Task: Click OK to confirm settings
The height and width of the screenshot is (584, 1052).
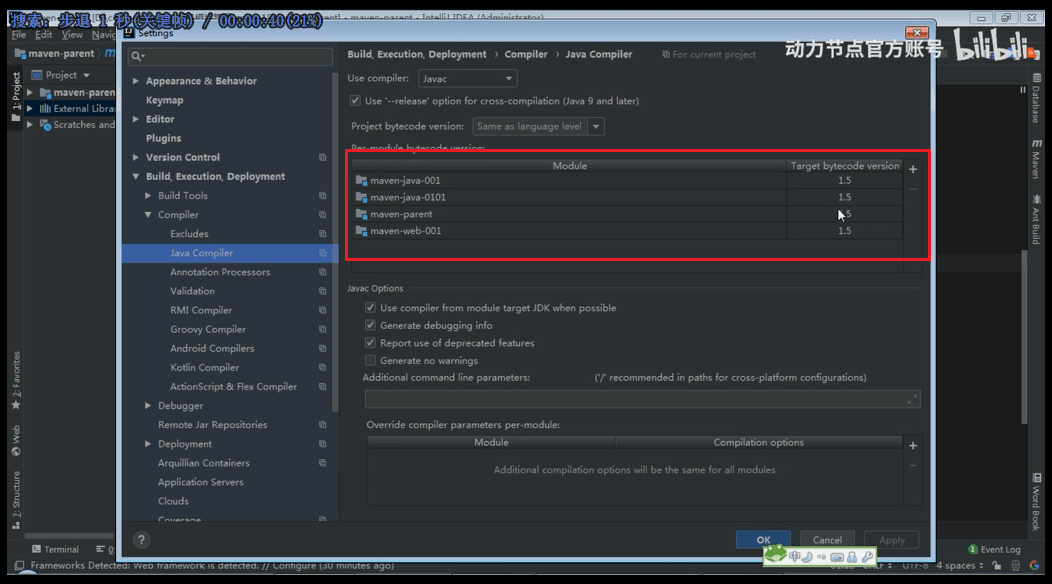Action: click(x=763, y=540)
